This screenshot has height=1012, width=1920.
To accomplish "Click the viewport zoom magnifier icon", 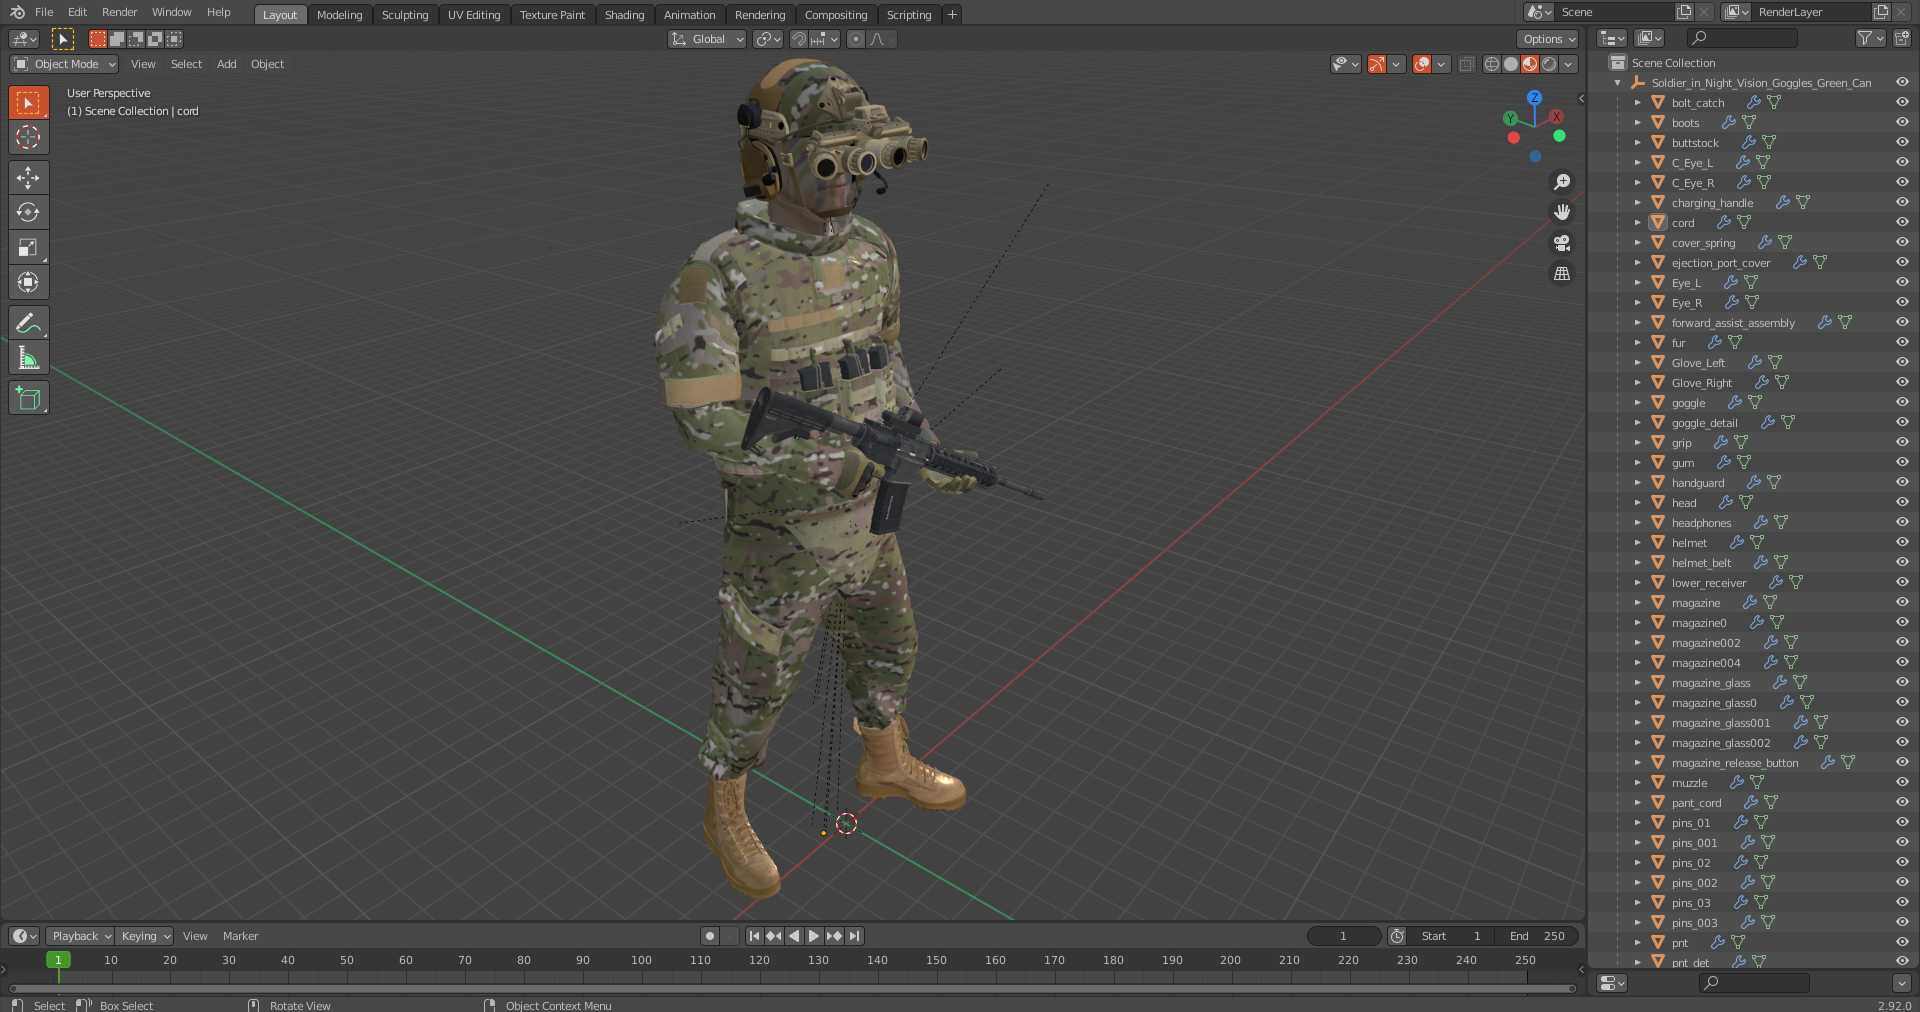I will (x=1562, y=182).
